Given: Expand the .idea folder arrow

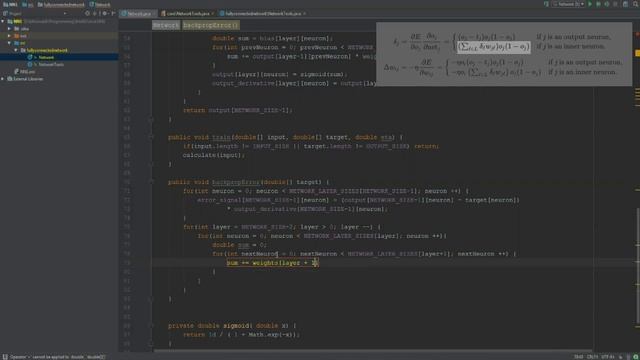Looking at the screenshot, I should 9,29.
